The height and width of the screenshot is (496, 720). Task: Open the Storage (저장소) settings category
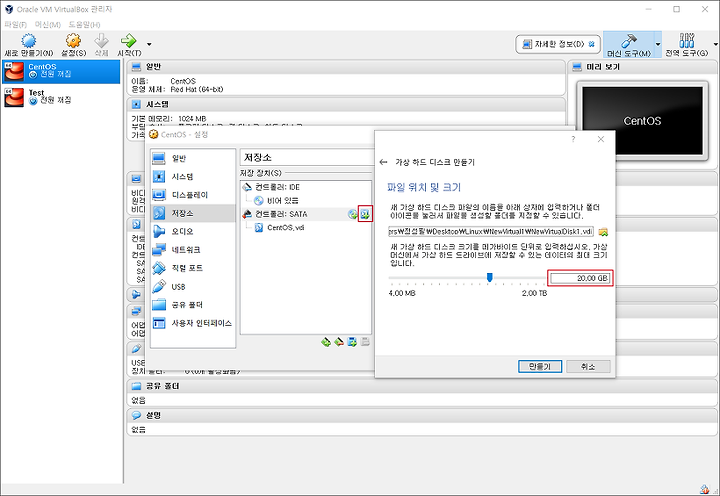(x=193, y=213)
